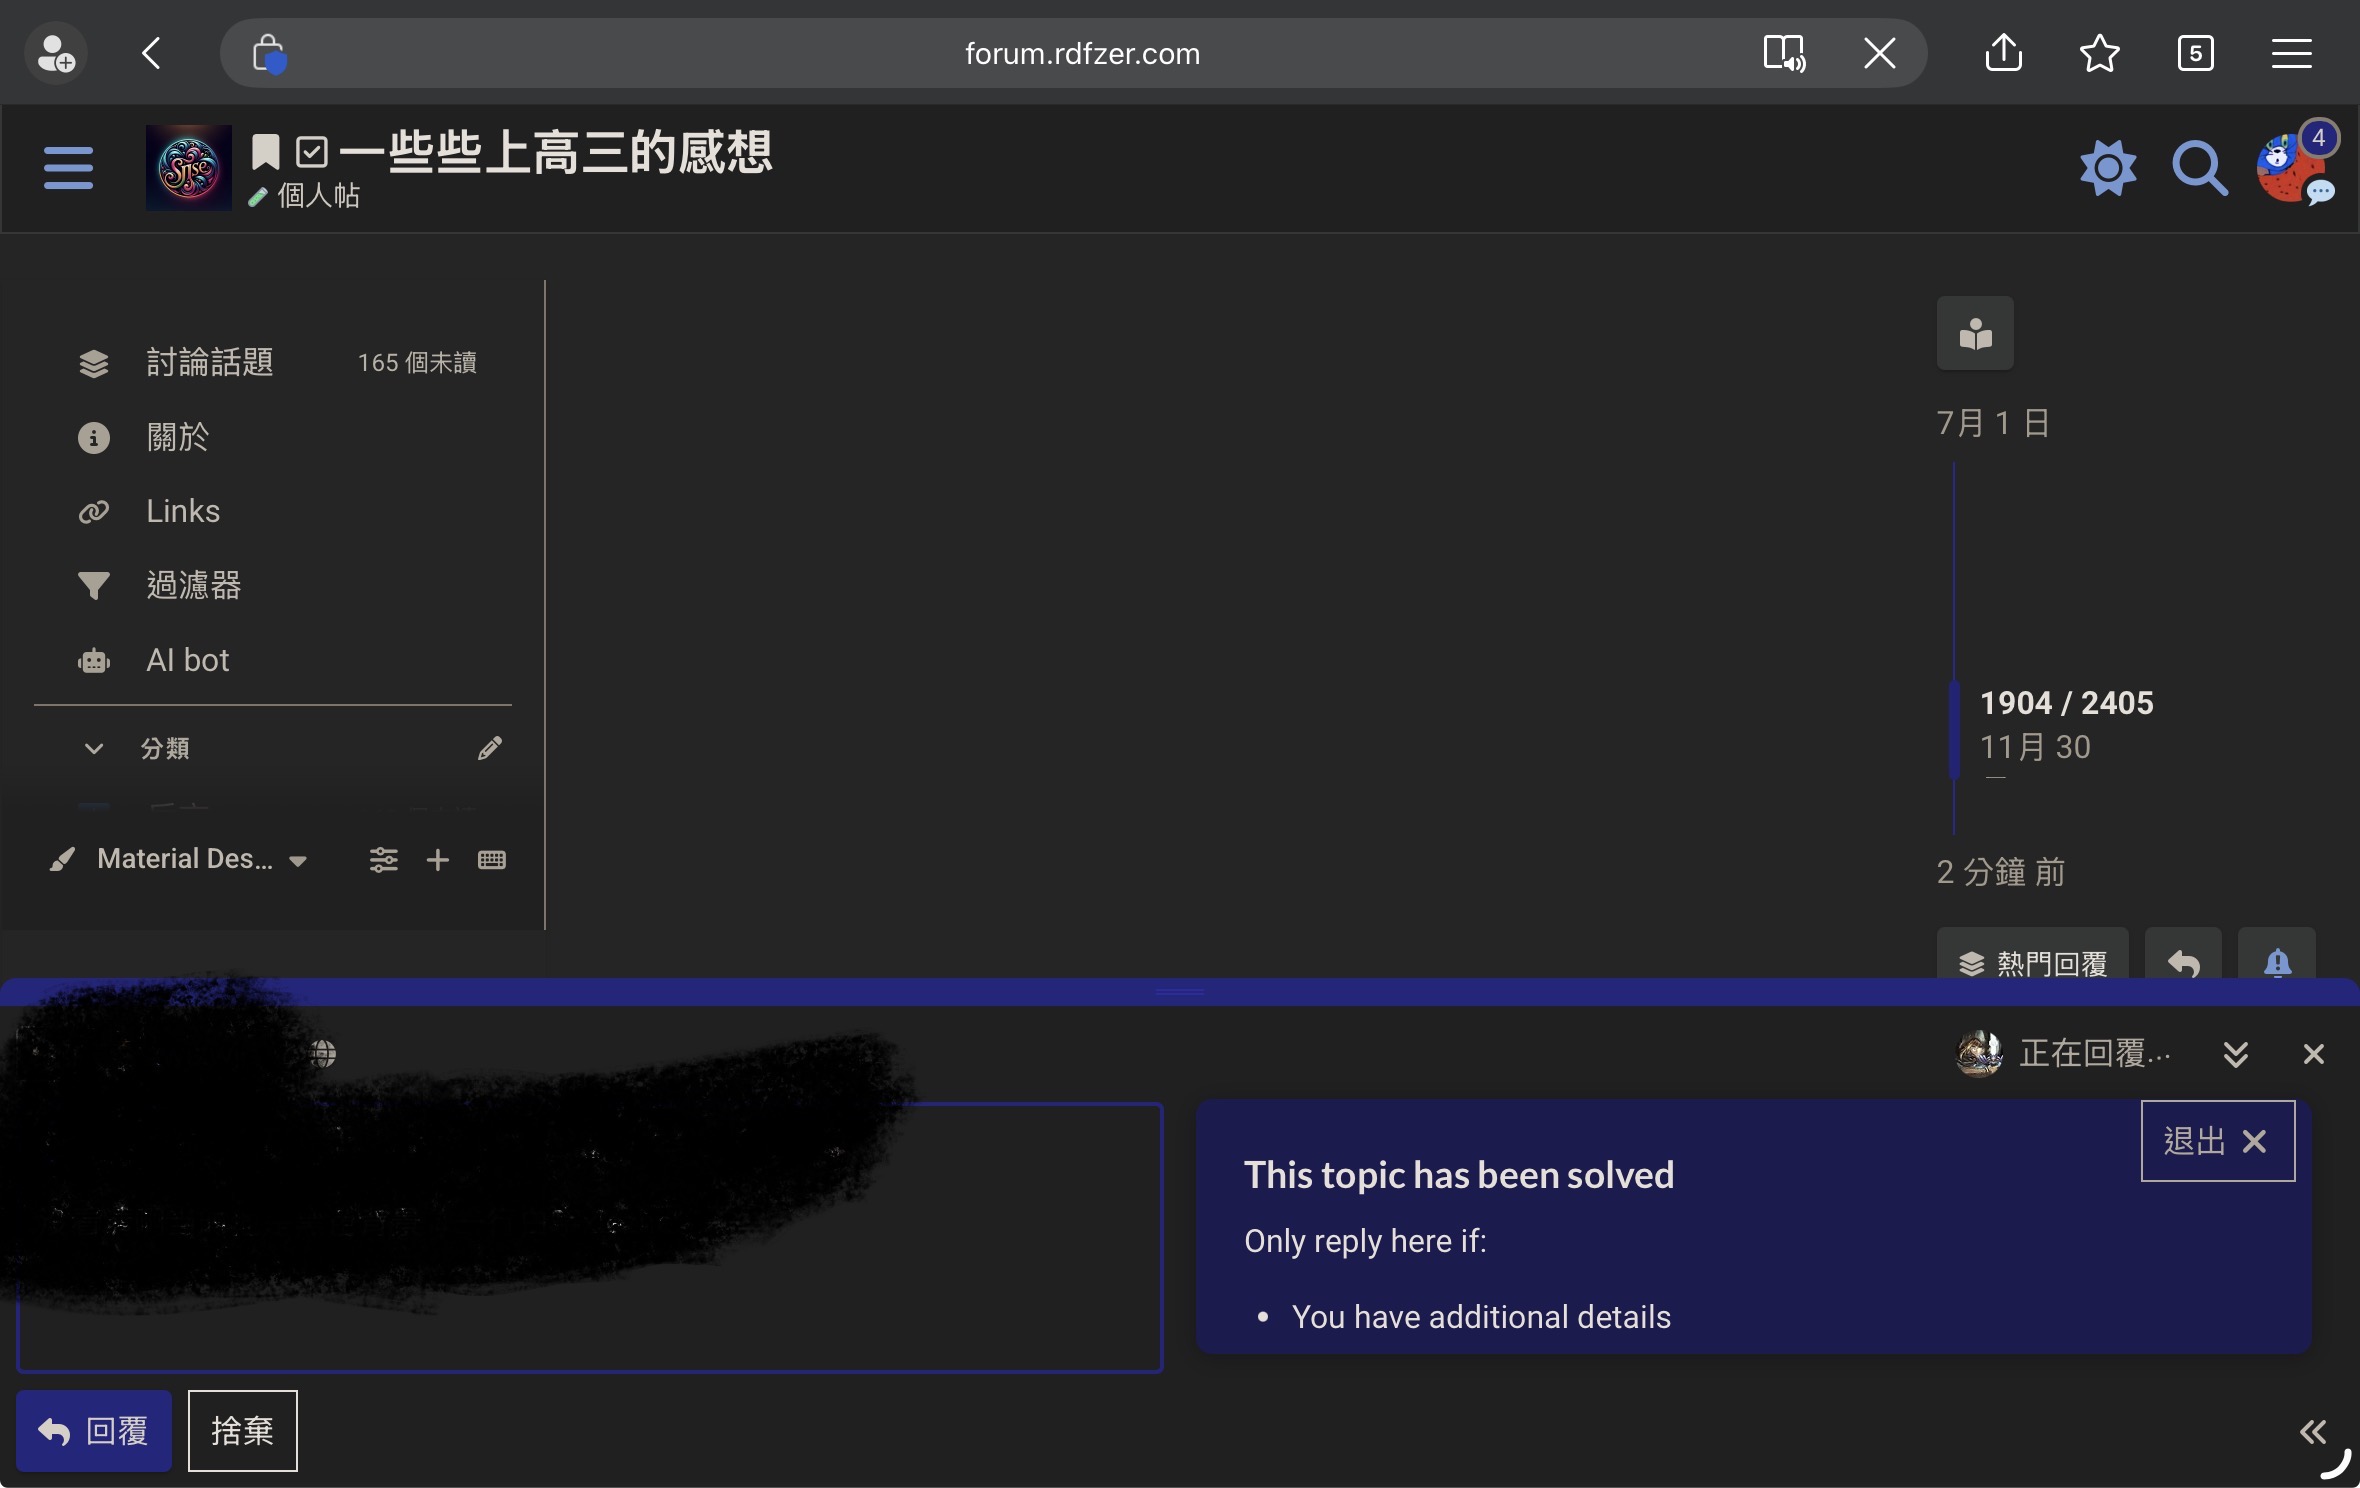
Task: Toggle the composer preview double-chevron icon
Action: (x=2312, y=1431)
